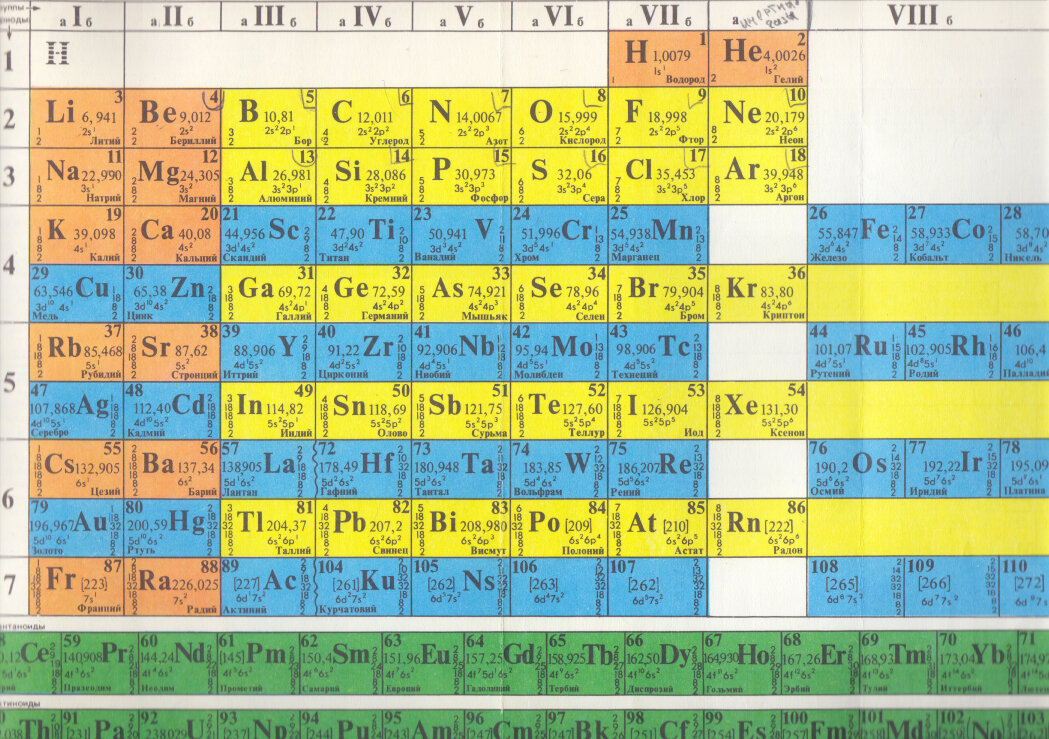Select the Calcium Ca 40,08 cell
This screenshot has height=739, width=1049.
coord(173,235)
